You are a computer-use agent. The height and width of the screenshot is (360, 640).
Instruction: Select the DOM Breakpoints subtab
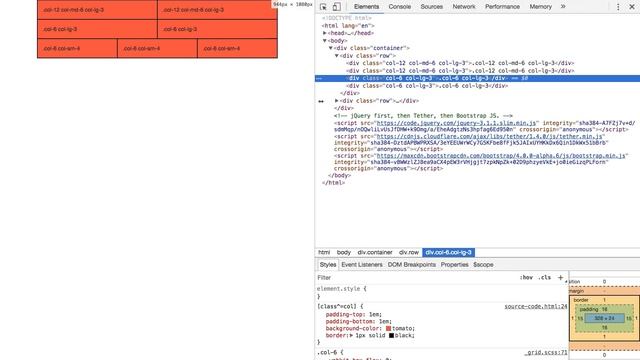pos(411,264)
